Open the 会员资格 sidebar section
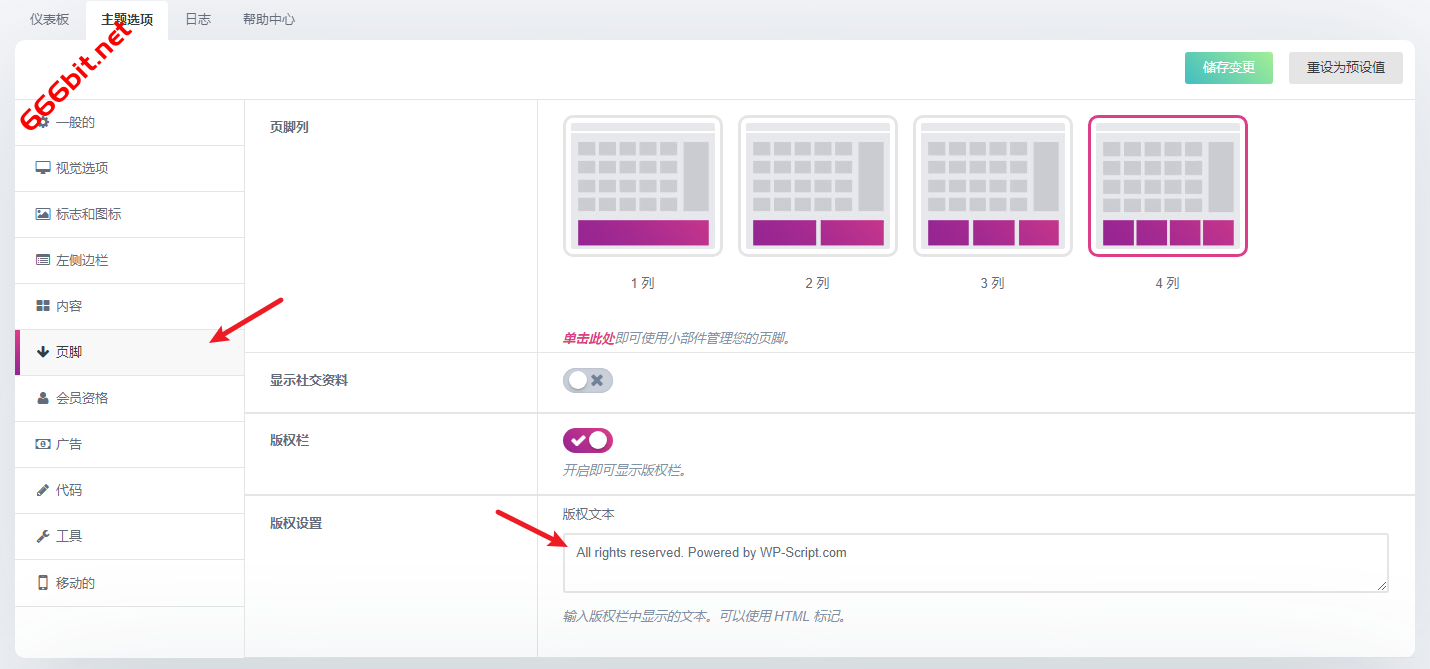Image resolution: width=1430 pixels, height=669 pixels. pos(130,398)
